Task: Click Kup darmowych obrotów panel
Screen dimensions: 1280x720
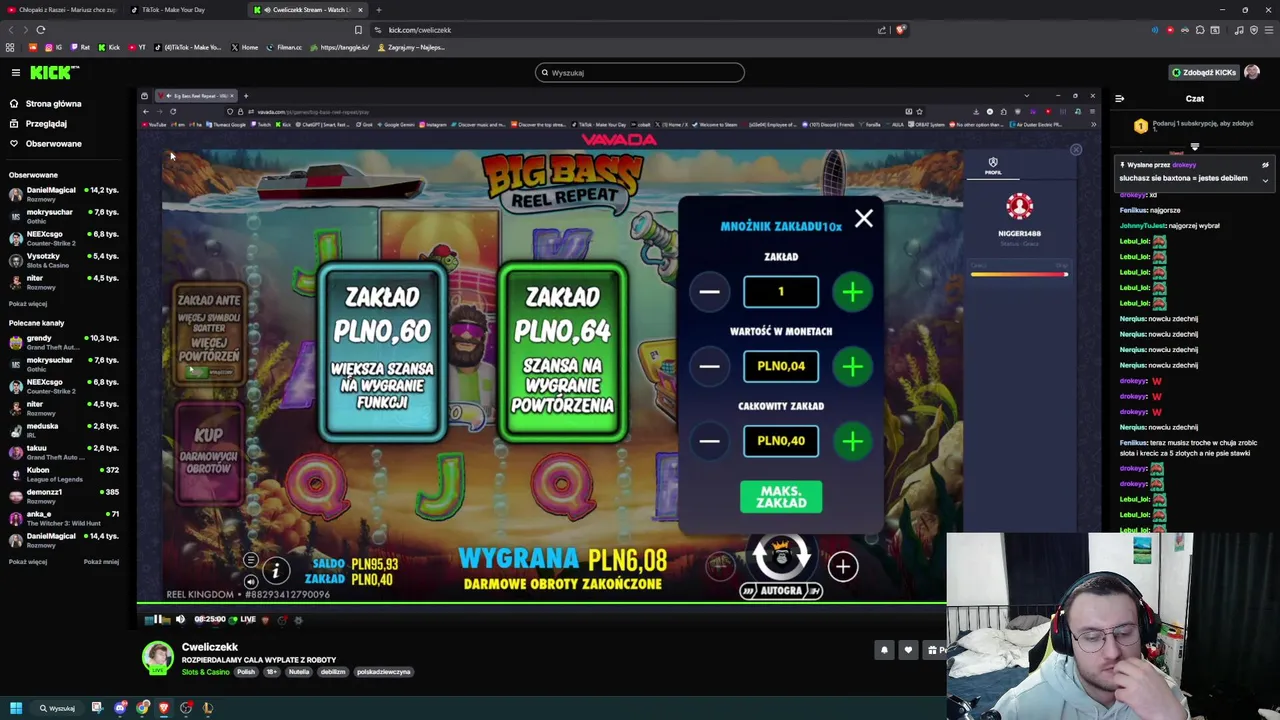Action: pos(209,453)
